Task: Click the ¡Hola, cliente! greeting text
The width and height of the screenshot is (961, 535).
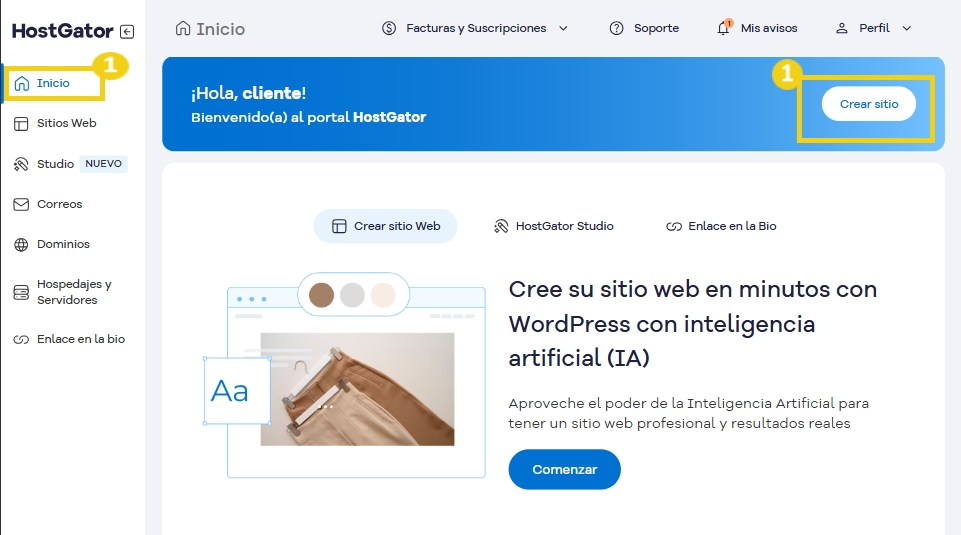Action: [x=248, y=93]
